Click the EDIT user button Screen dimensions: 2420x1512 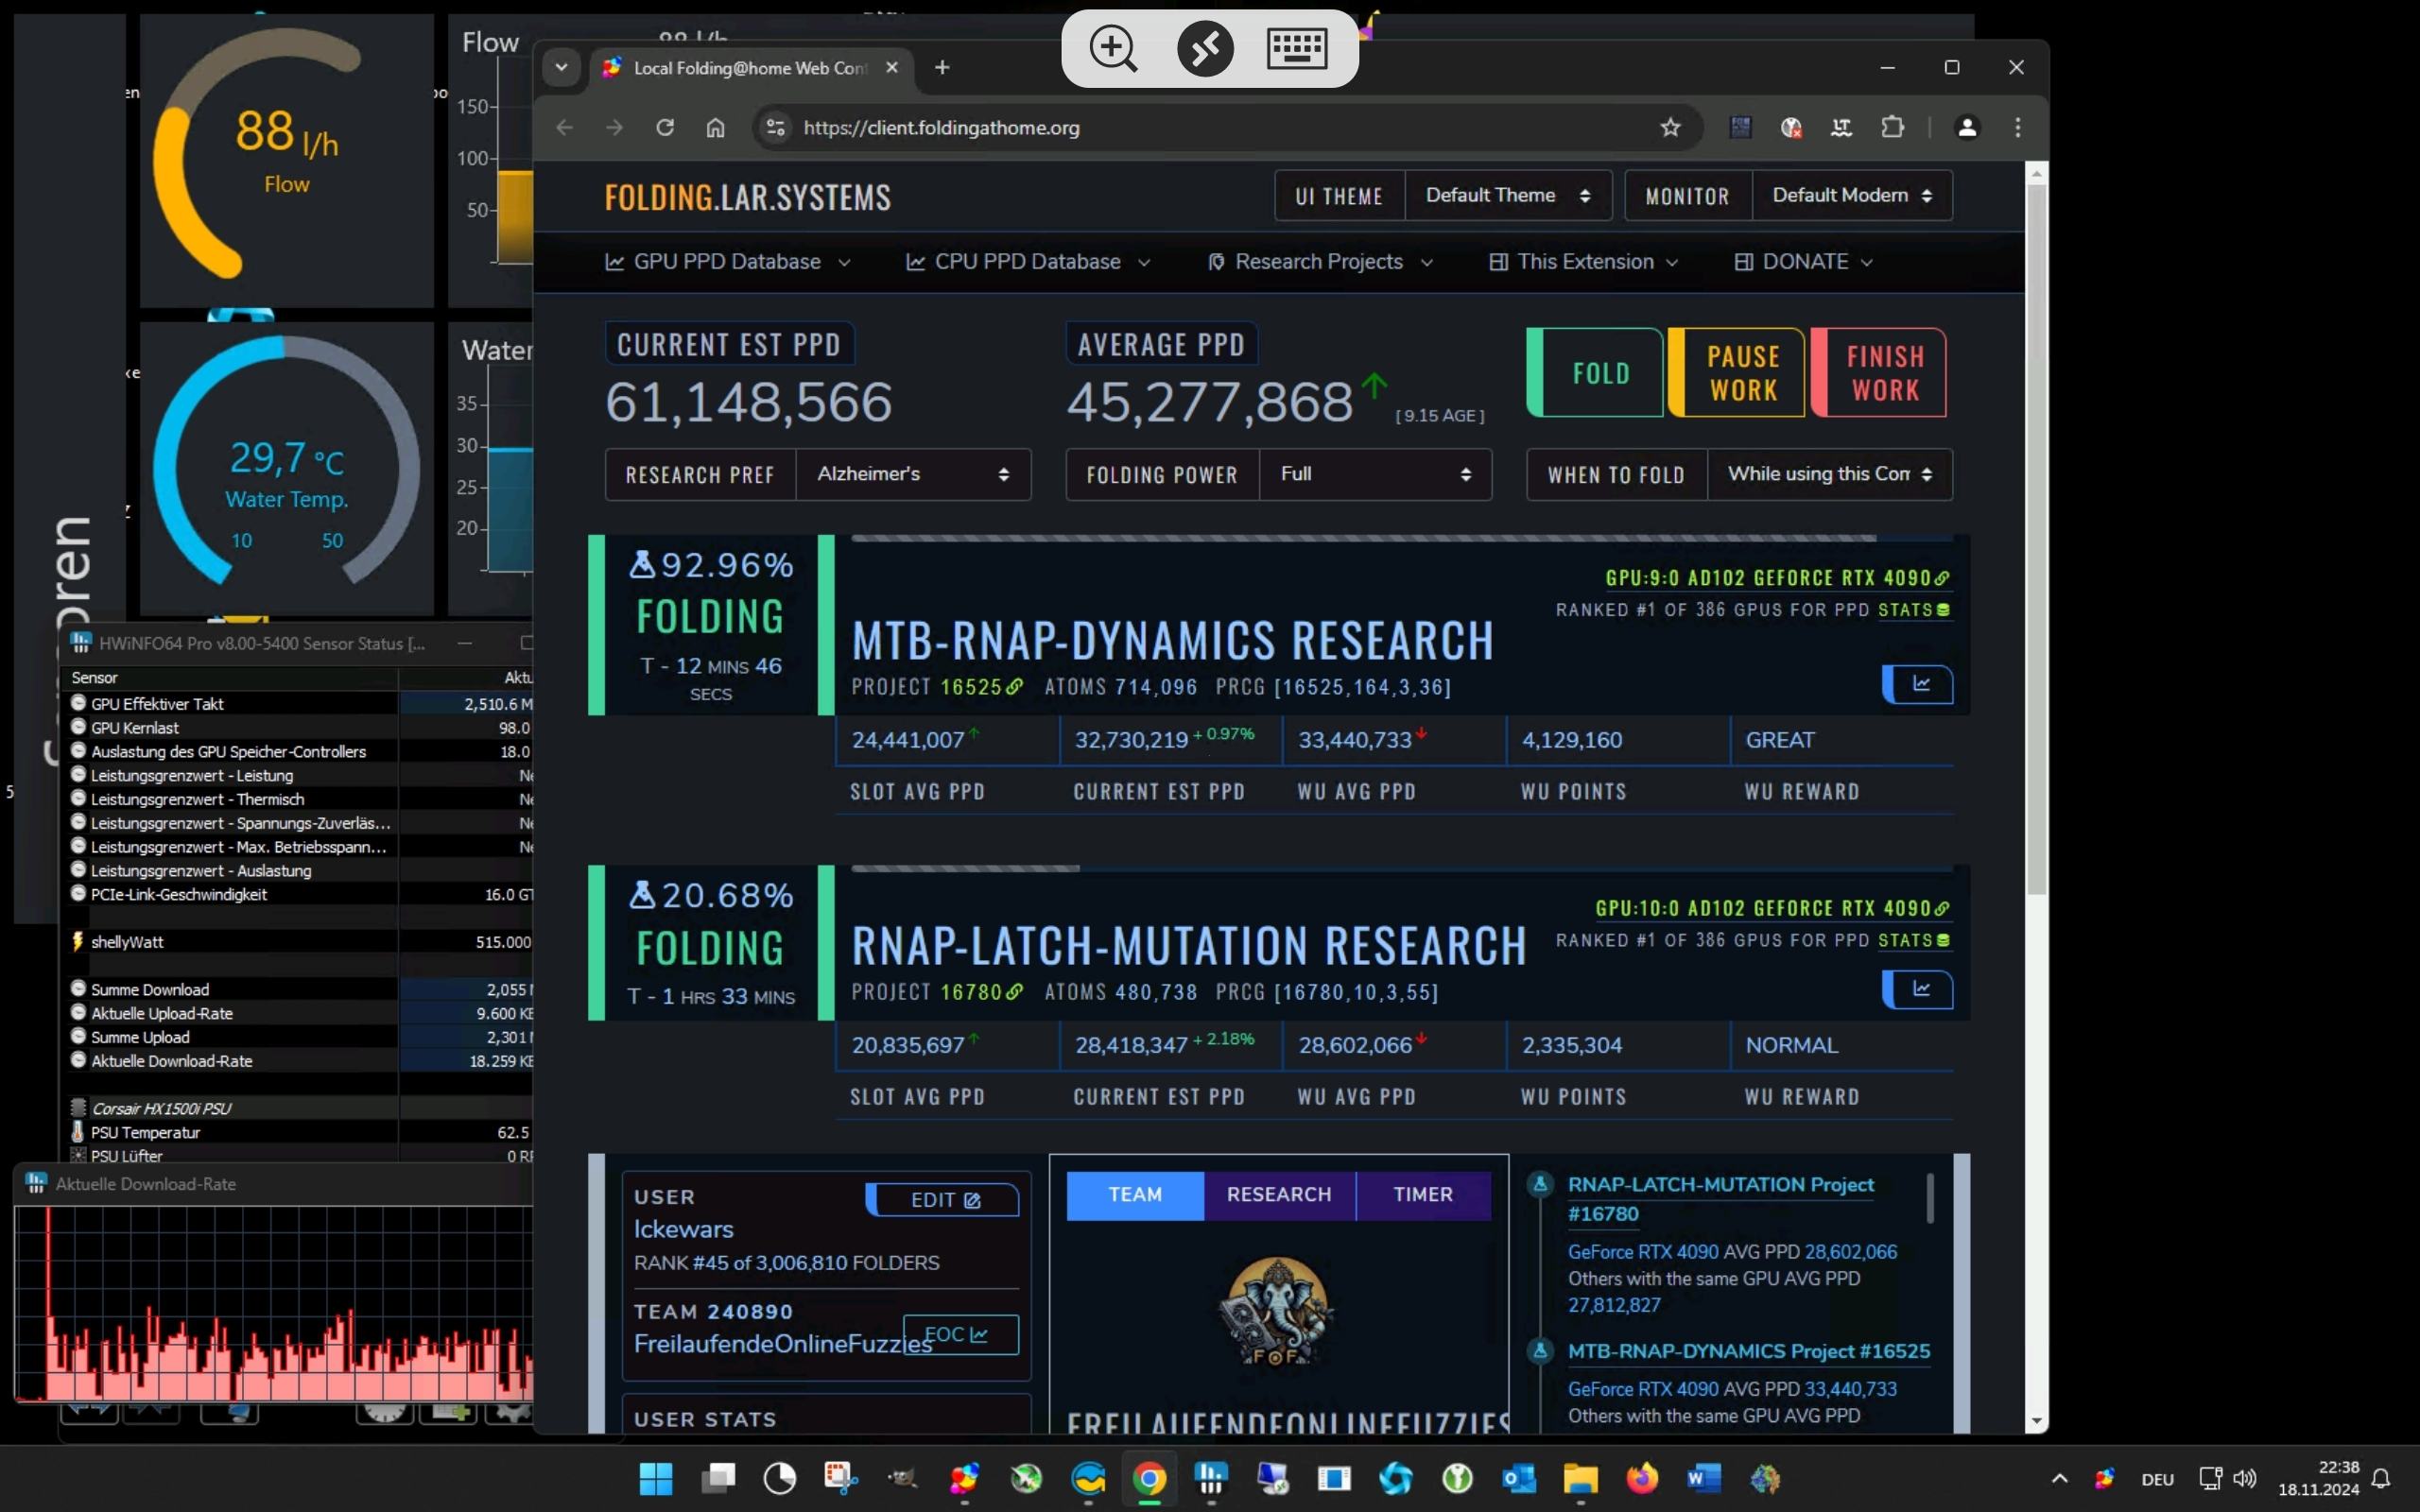(x=944, y=1200)
